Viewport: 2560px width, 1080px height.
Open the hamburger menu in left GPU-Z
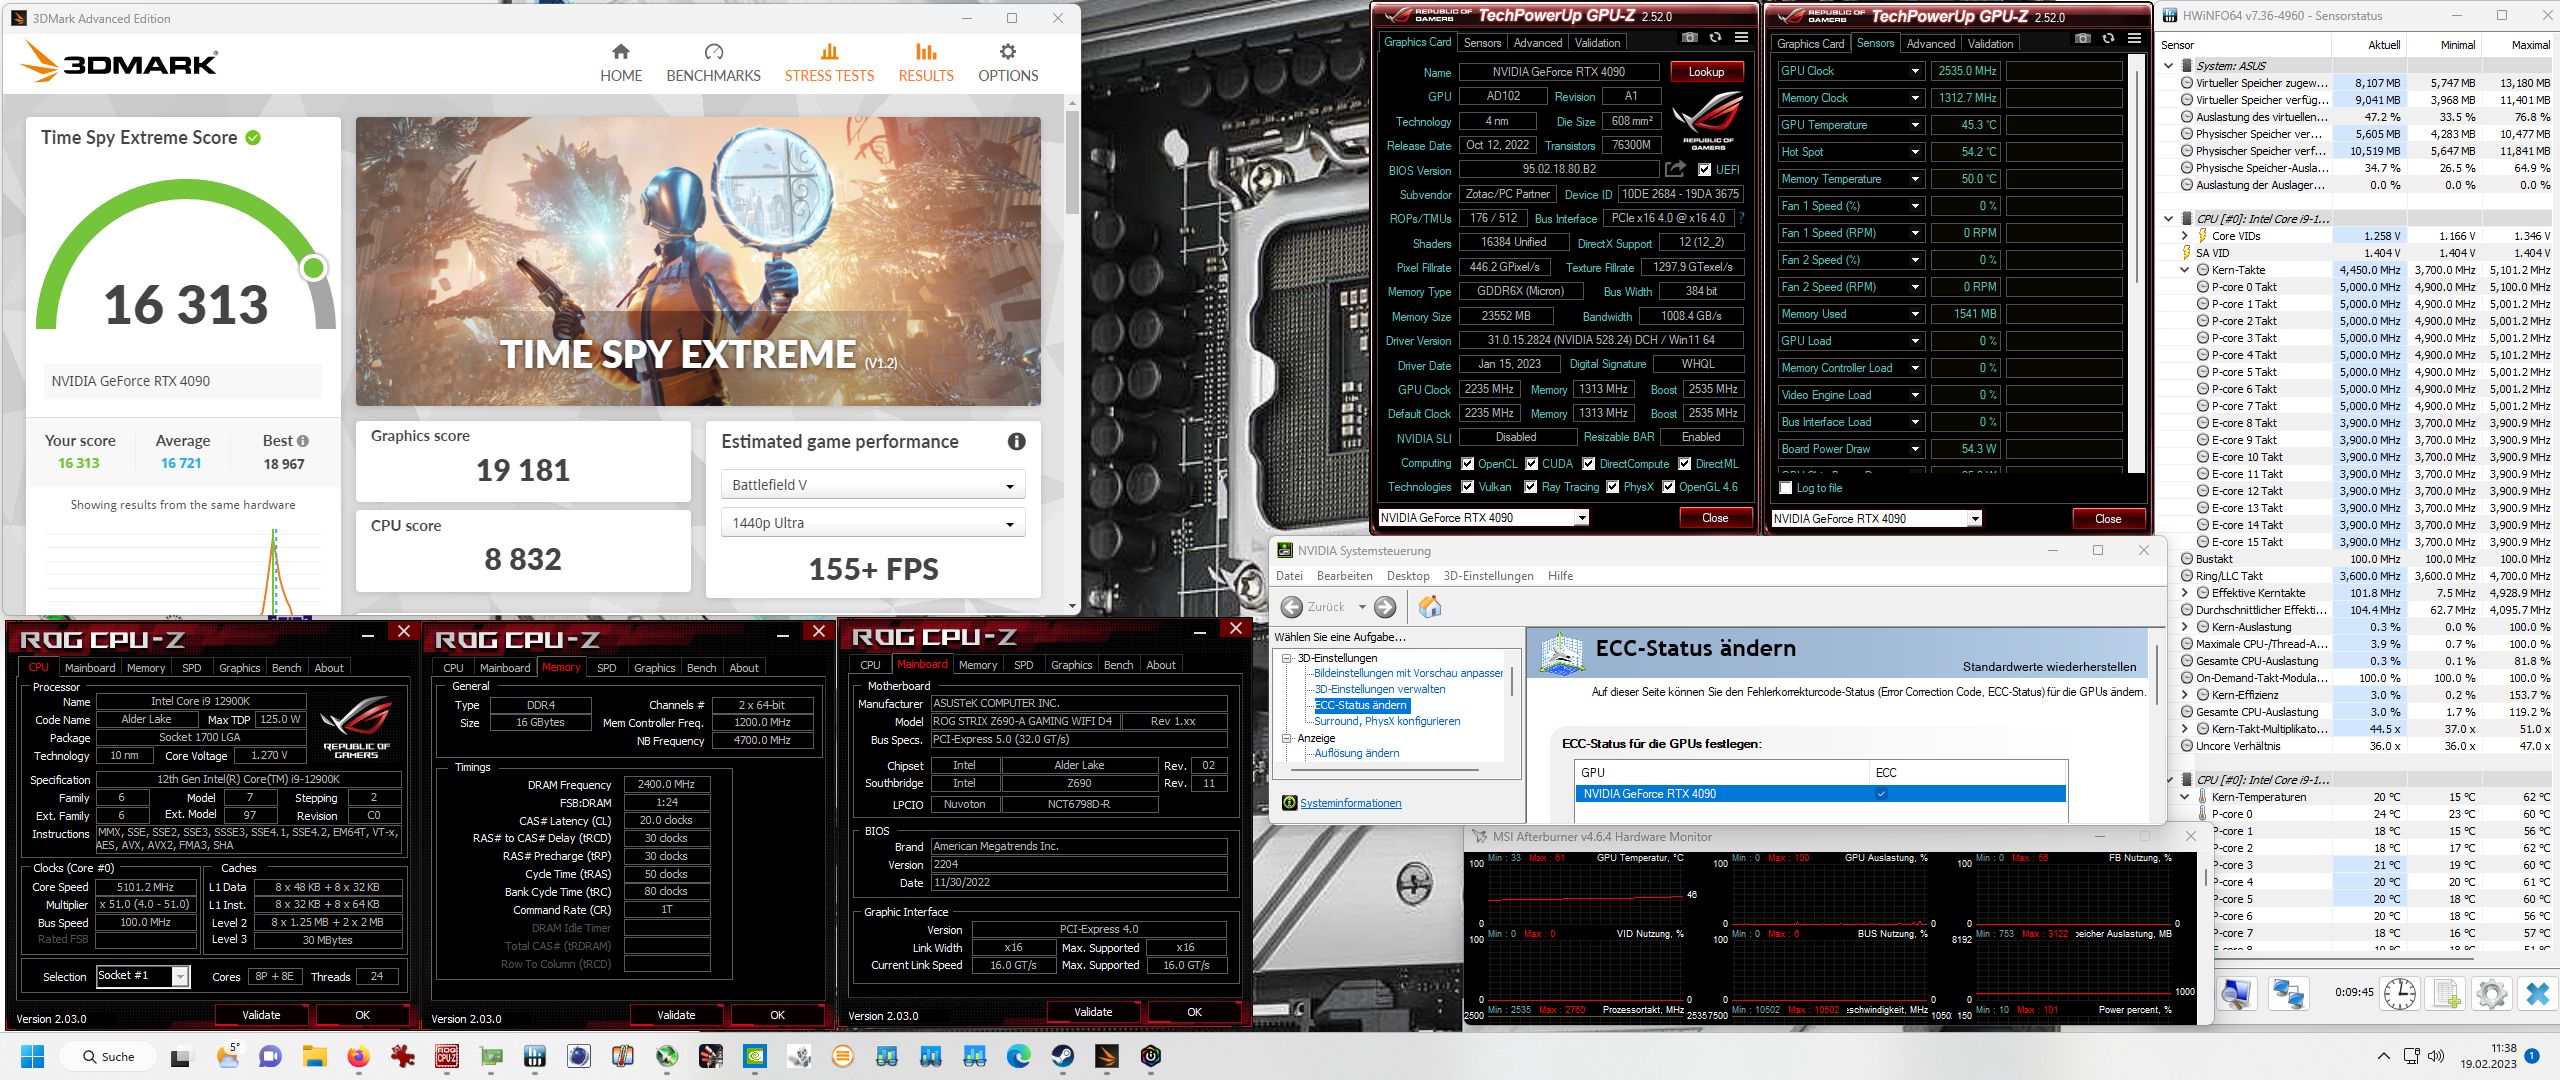(x=1741, y=38)
